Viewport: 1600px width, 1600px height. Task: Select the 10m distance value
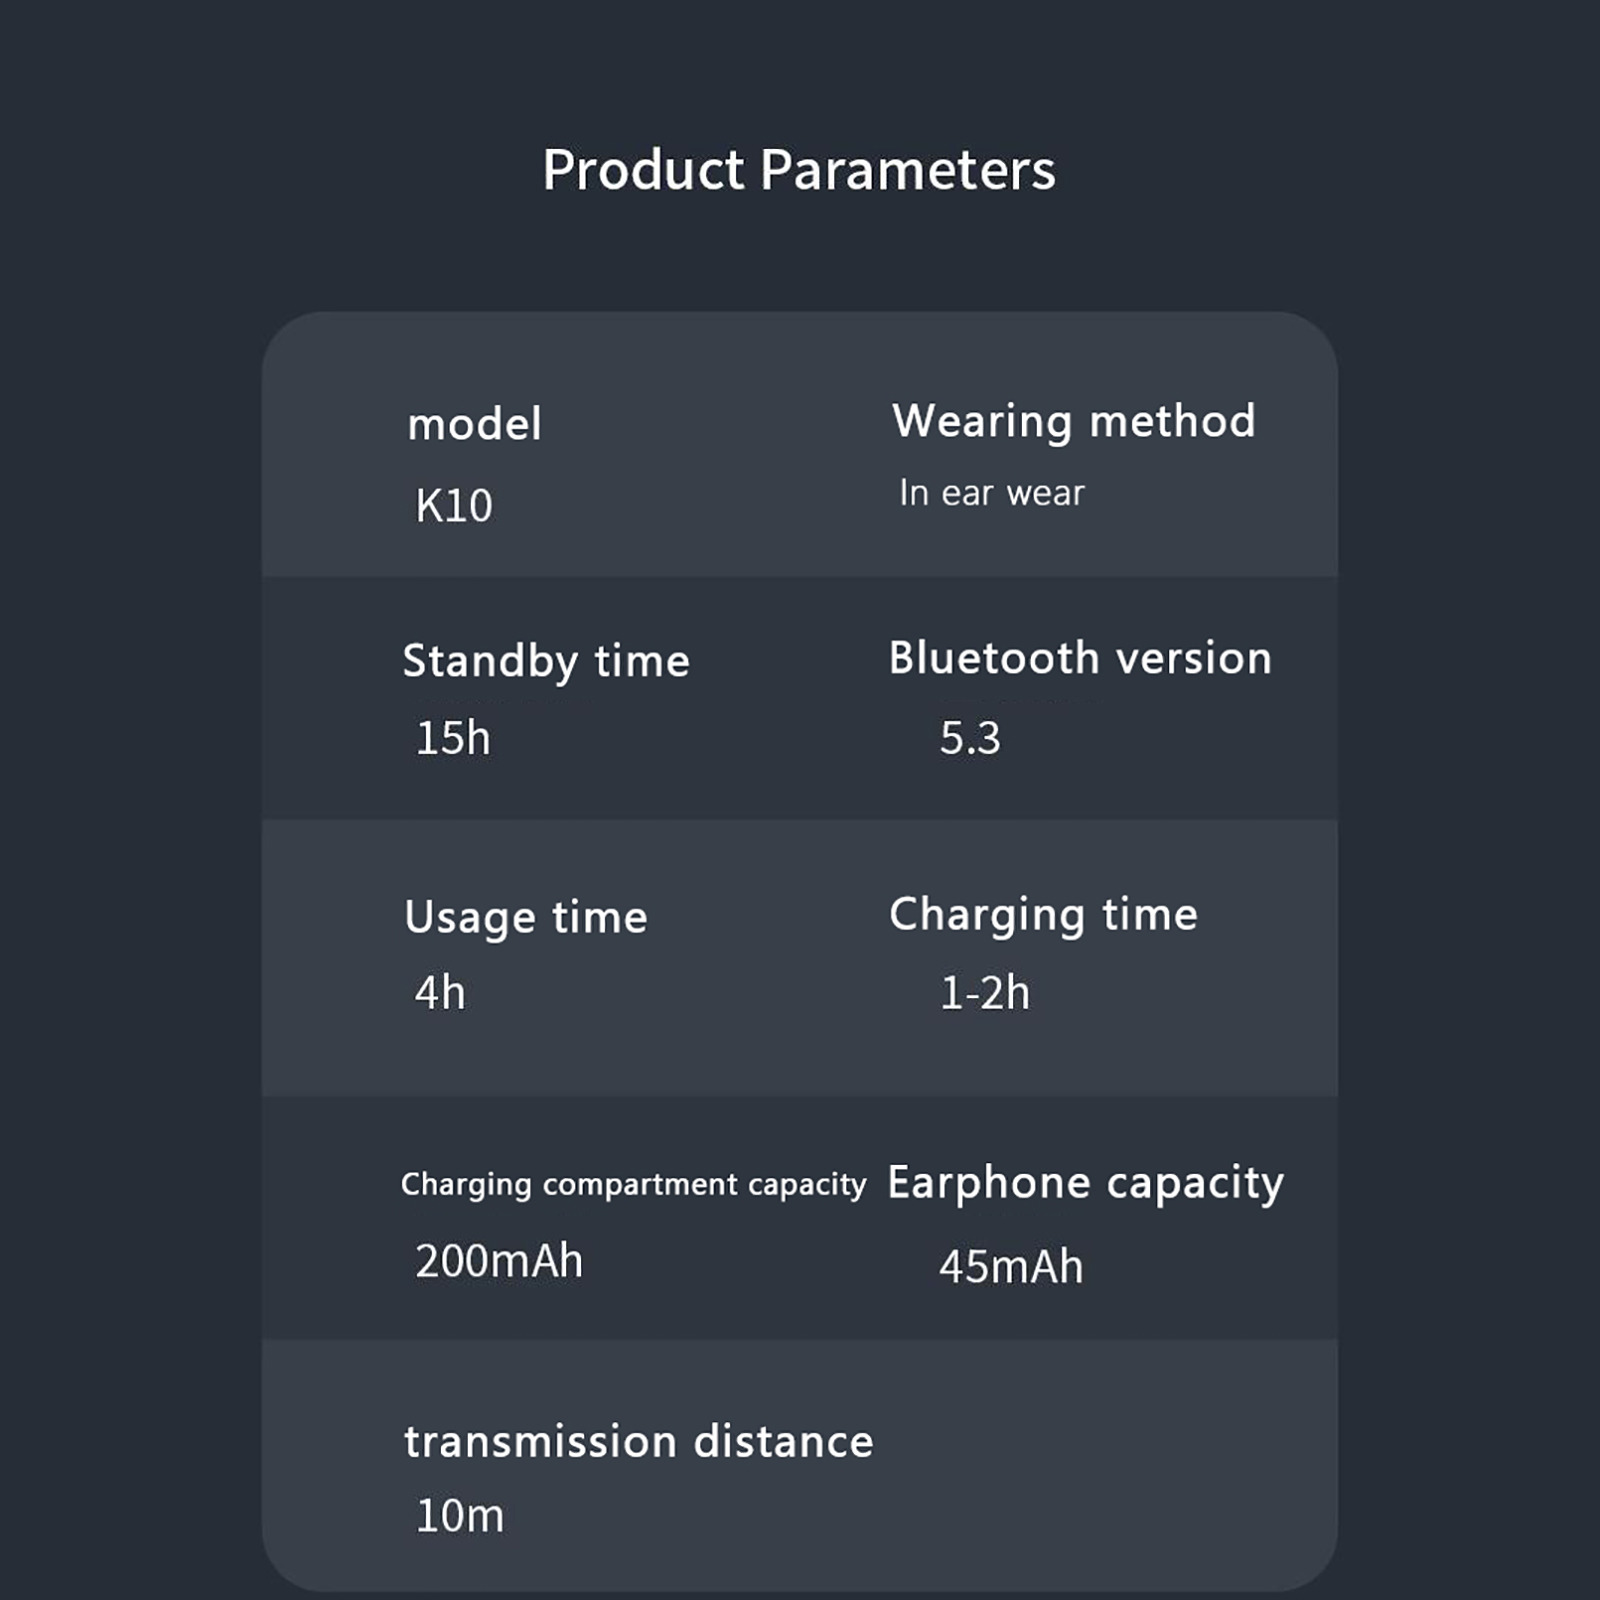click(459, 1516)
